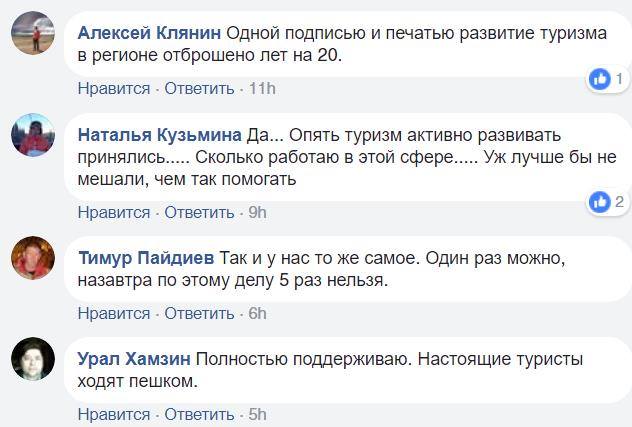The width and height of the screenshot is (632, 427).
Task: Click the like reaction icon on Наталья Кузьмина's comment
Action: [600, 202]
